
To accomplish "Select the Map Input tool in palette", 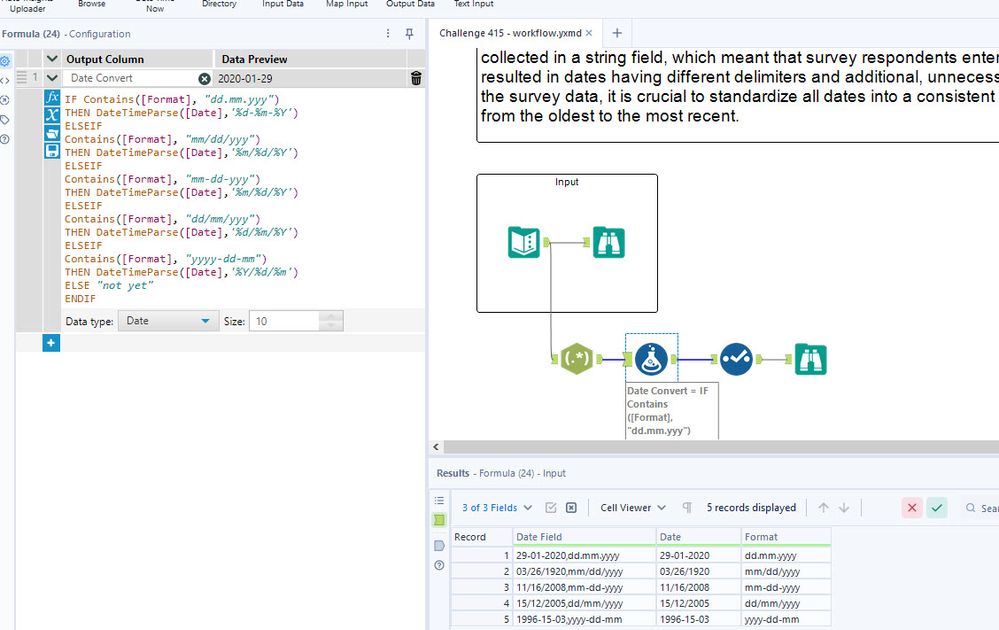I will click(x=347, y=4).
